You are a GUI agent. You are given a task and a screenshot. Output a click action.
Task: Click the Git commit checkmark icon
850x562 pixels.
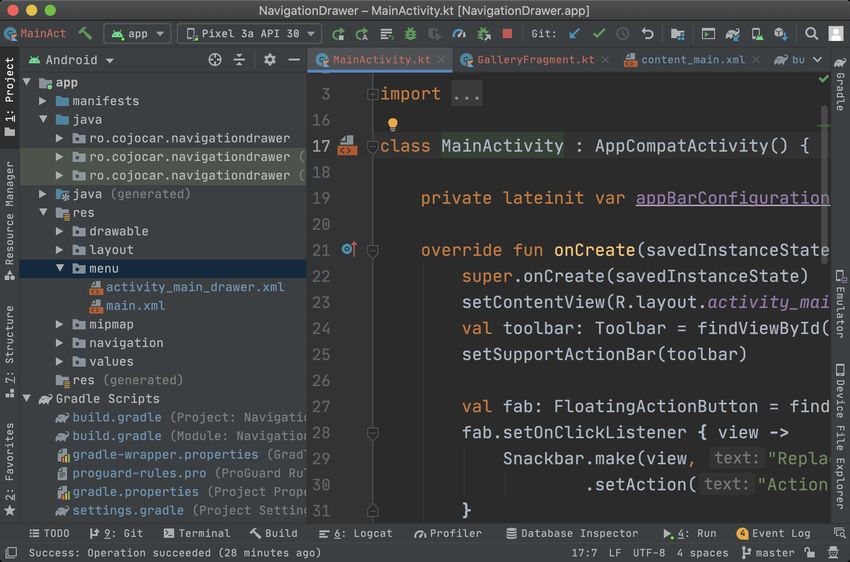pos(599,34)
